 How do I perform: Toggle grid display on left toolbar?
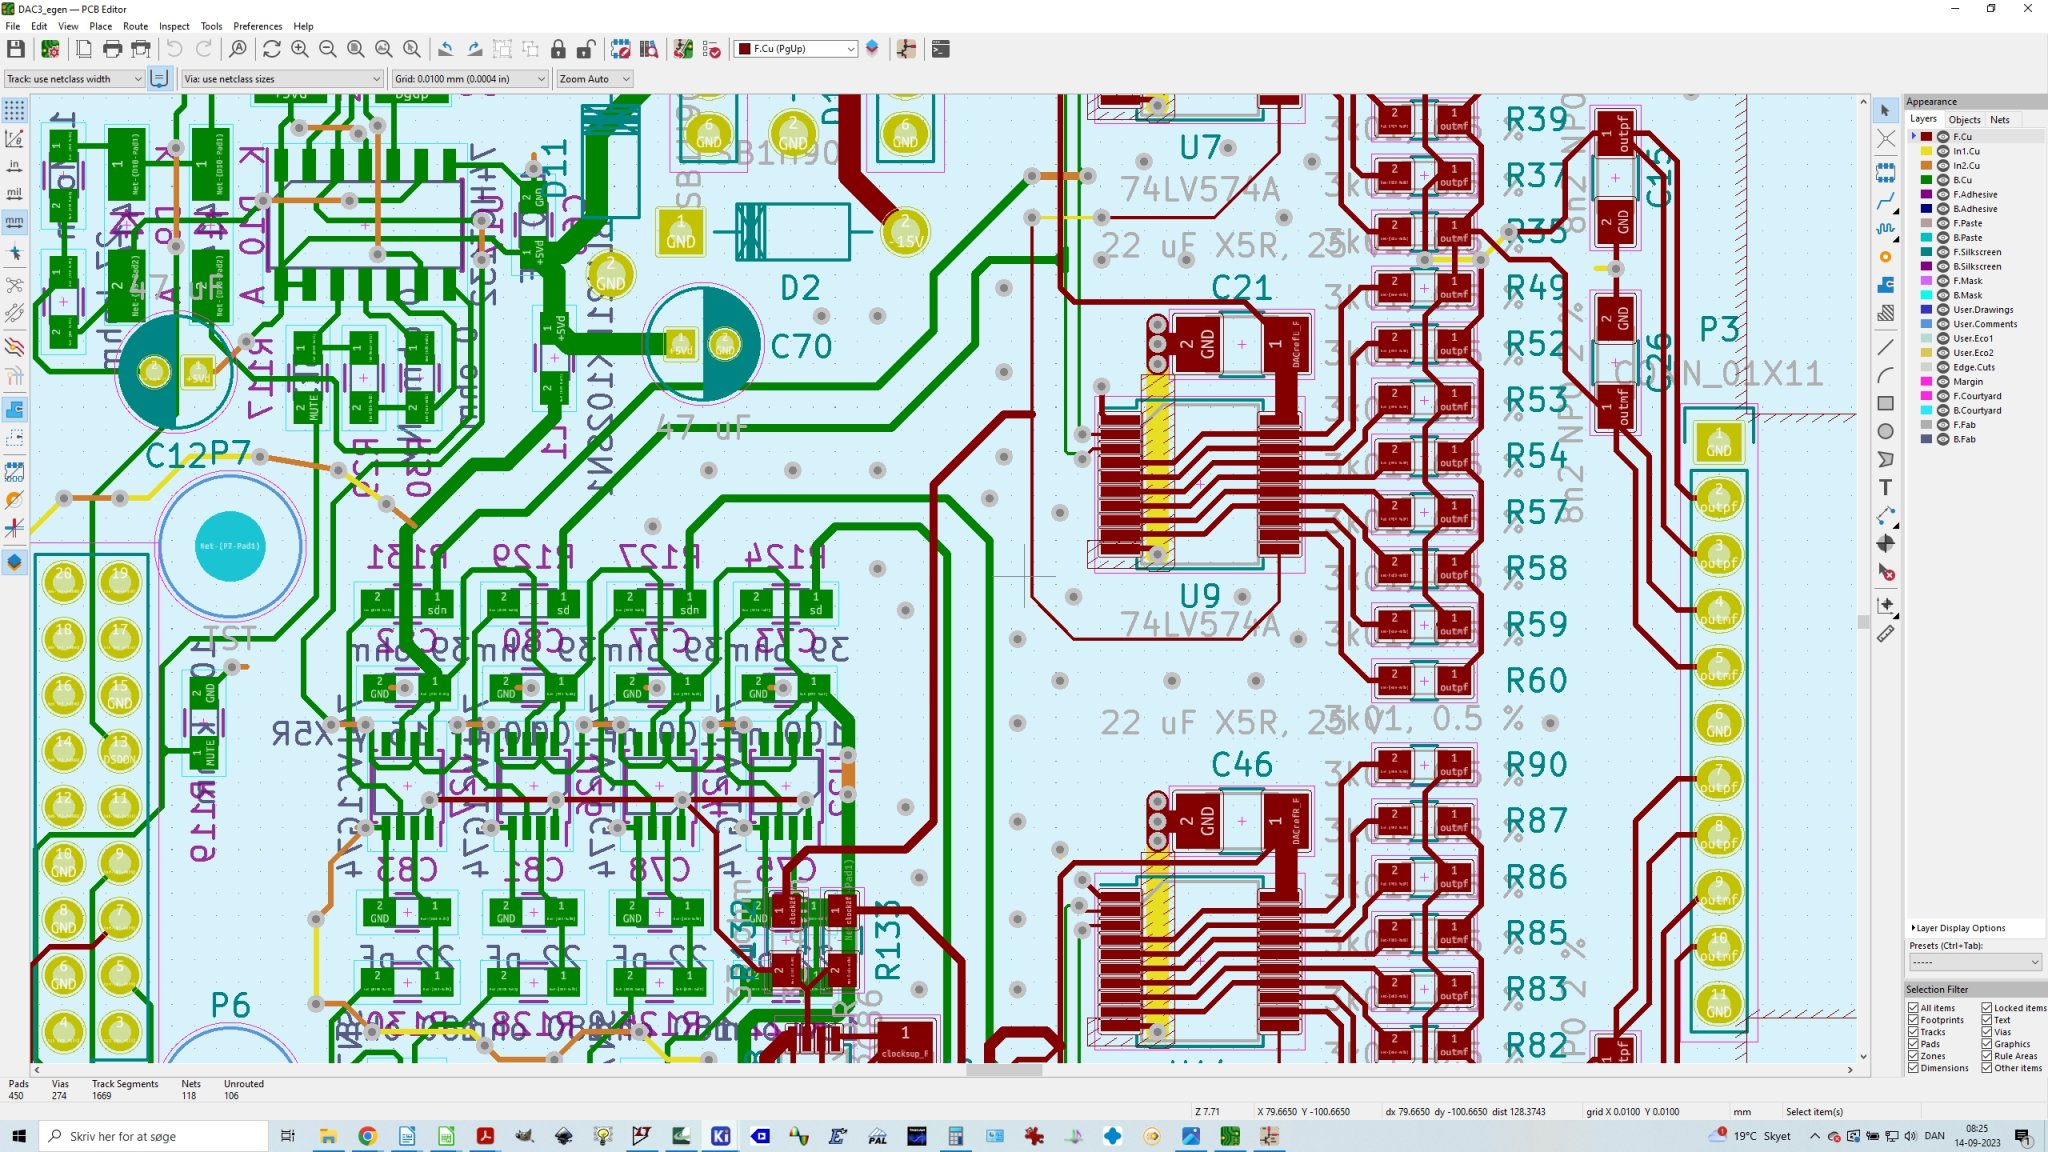tap(14, 109)
